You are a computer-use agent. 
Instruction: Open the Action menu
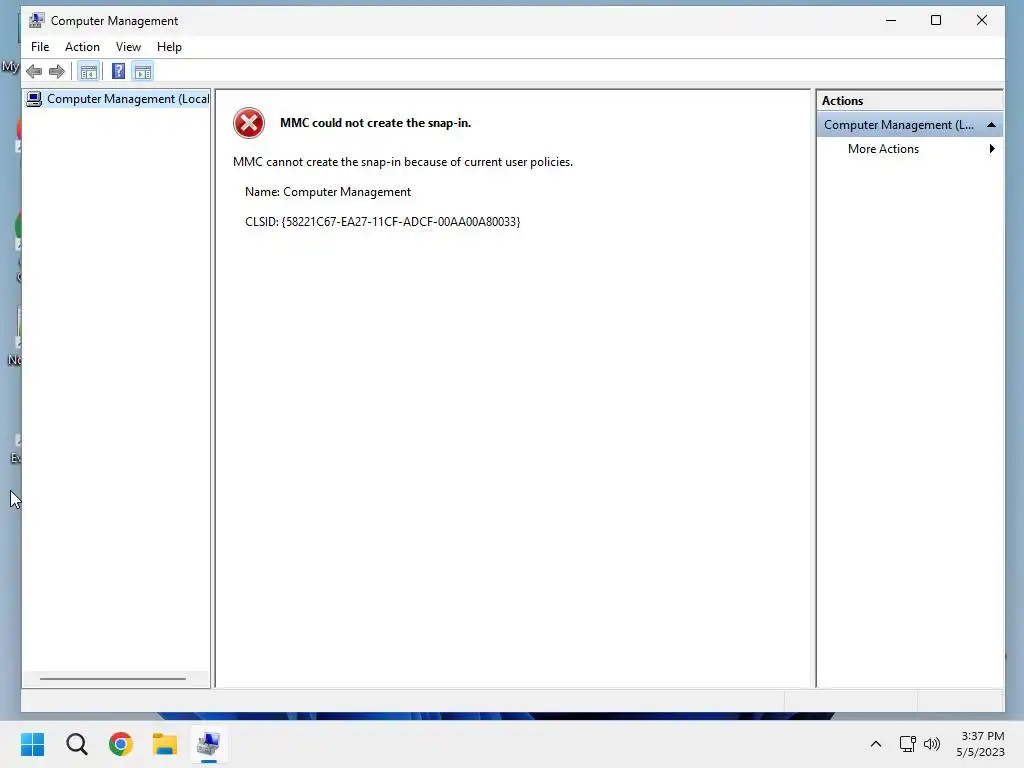pos(82,47)
